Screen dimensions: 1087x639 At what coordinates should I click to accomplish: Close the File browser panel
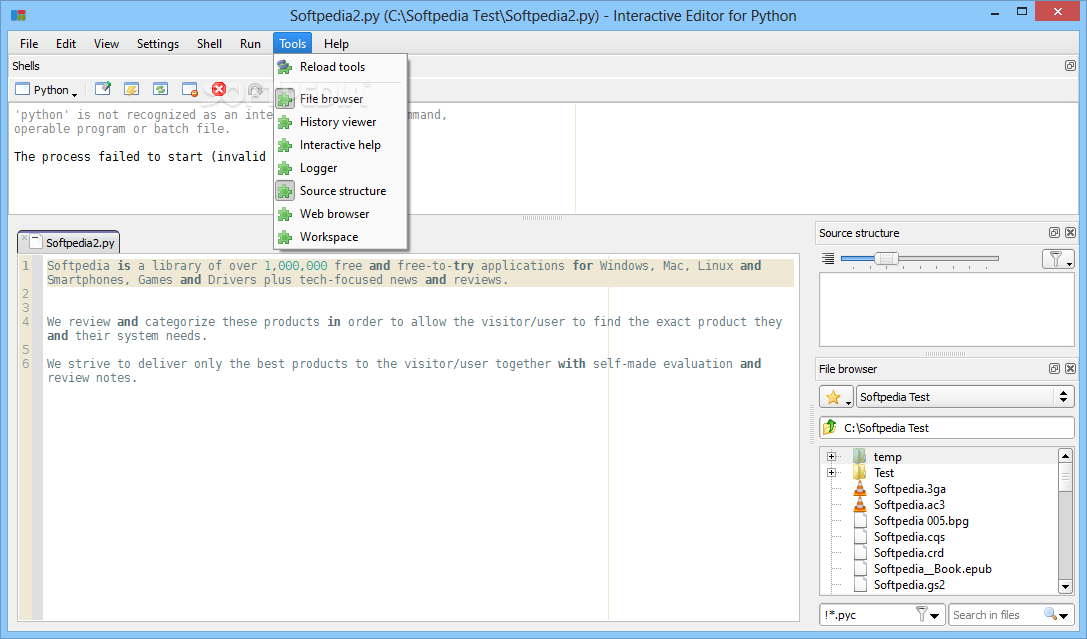(1070, 369)
